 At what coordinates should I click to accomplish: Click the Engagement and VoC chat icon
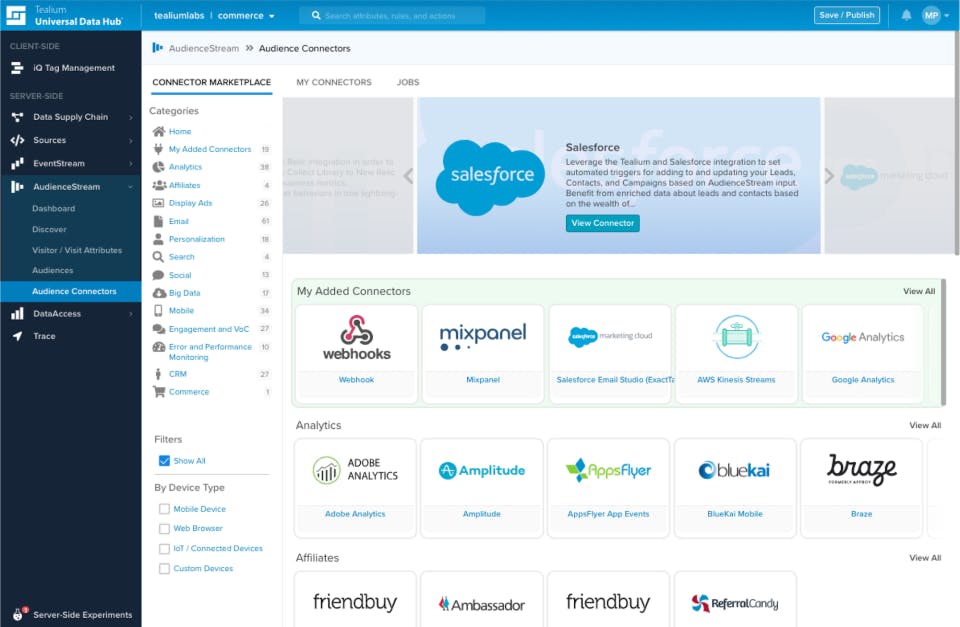(159, 329)
